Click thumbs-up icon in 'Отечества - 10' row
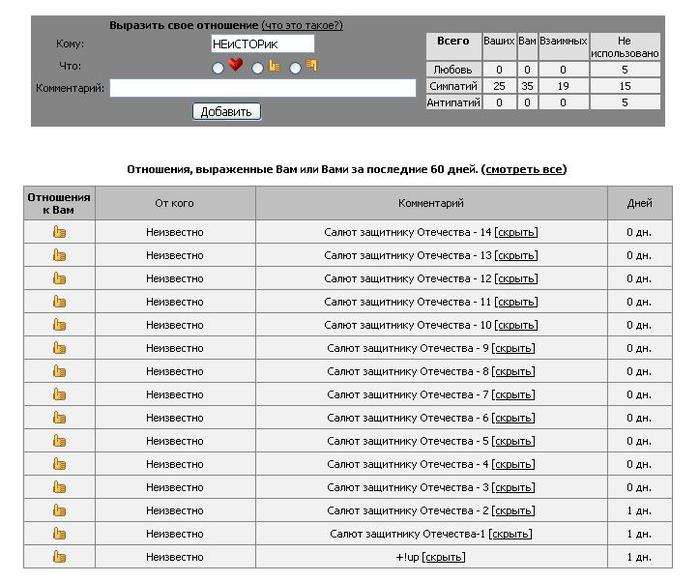Image resolution: width=699 pixels, height=582 pixels. [59, 324]
